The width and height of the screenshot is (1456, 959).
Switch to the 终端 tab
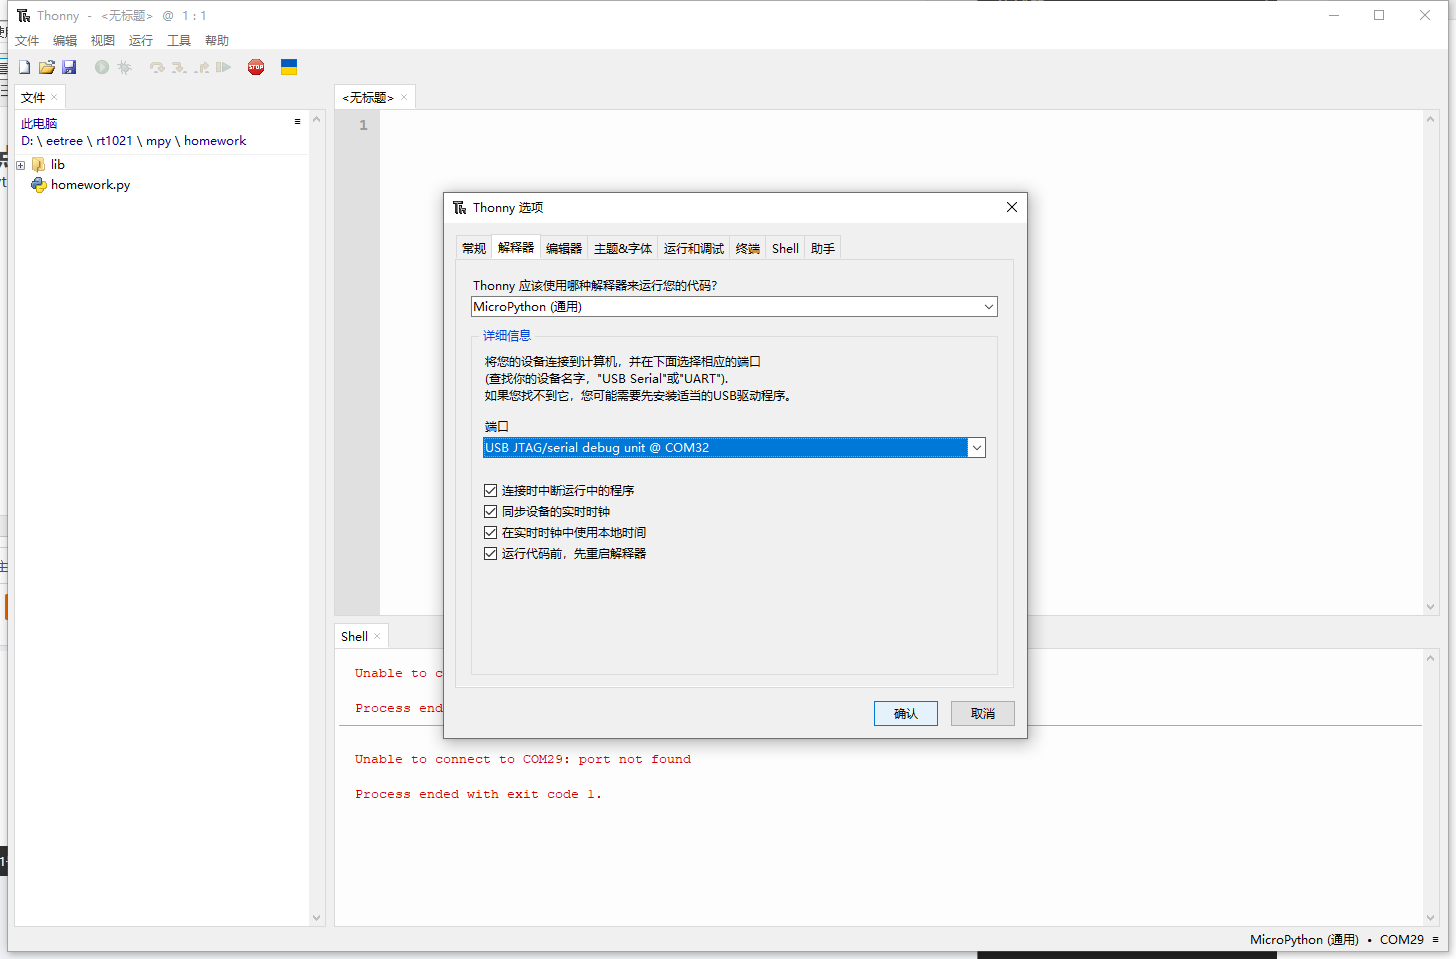coord(748,248)
